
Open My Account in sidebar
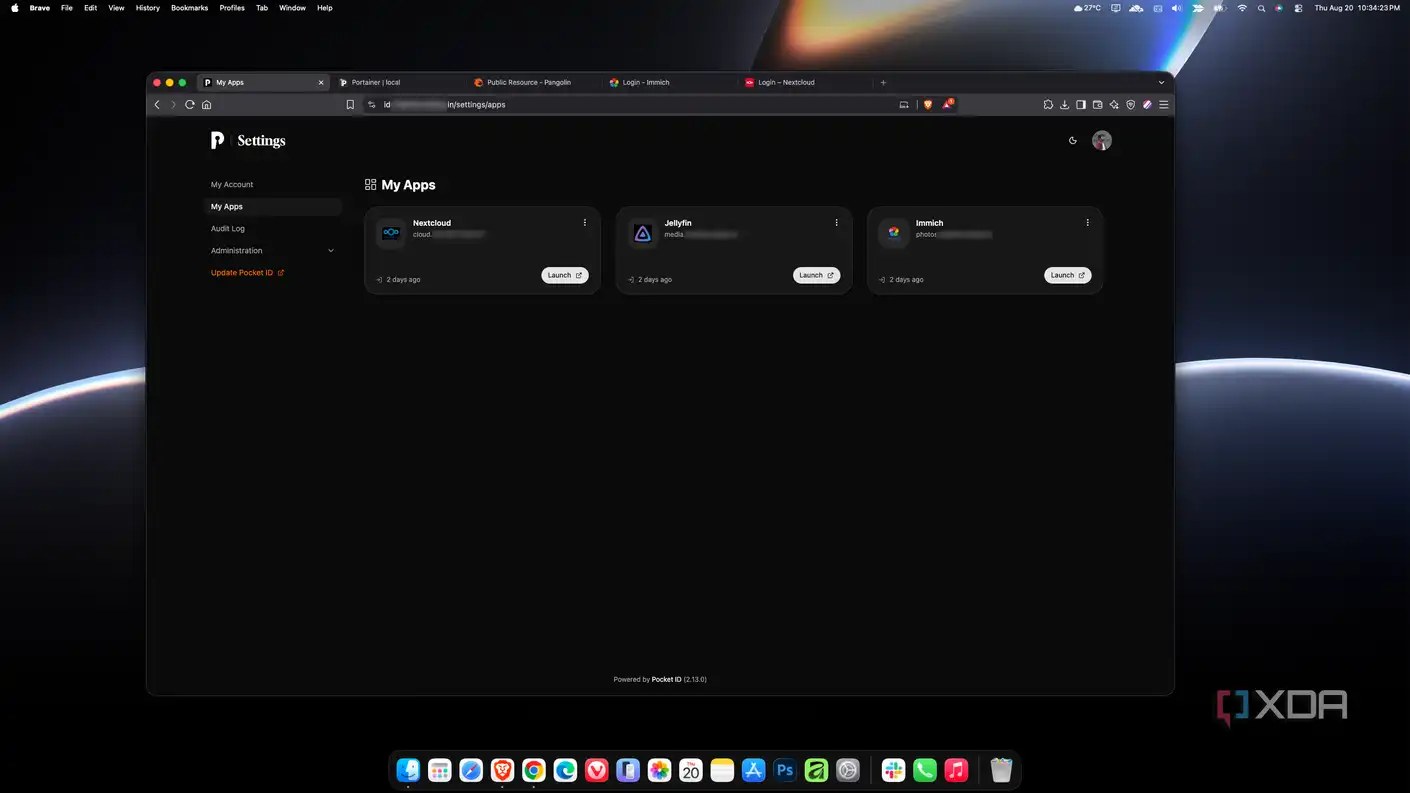click(232, 185)
